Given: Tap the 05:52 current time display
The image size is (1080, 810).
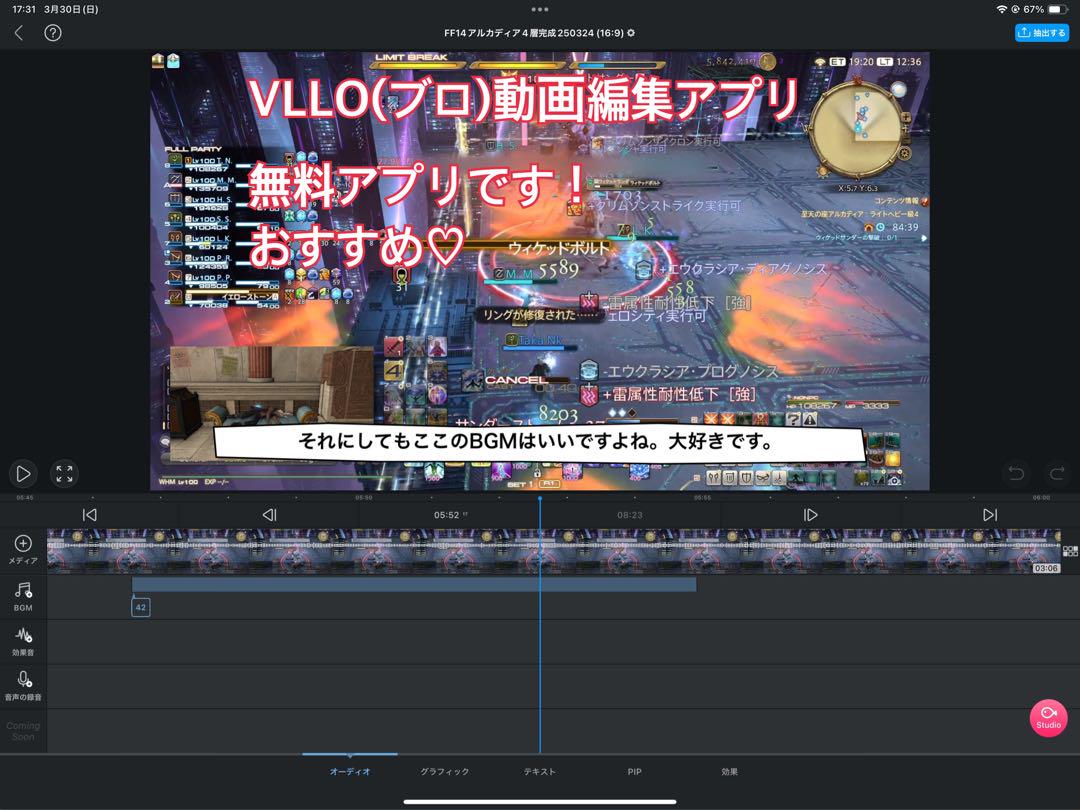Looking at the screenshot, I should [446, 515].
